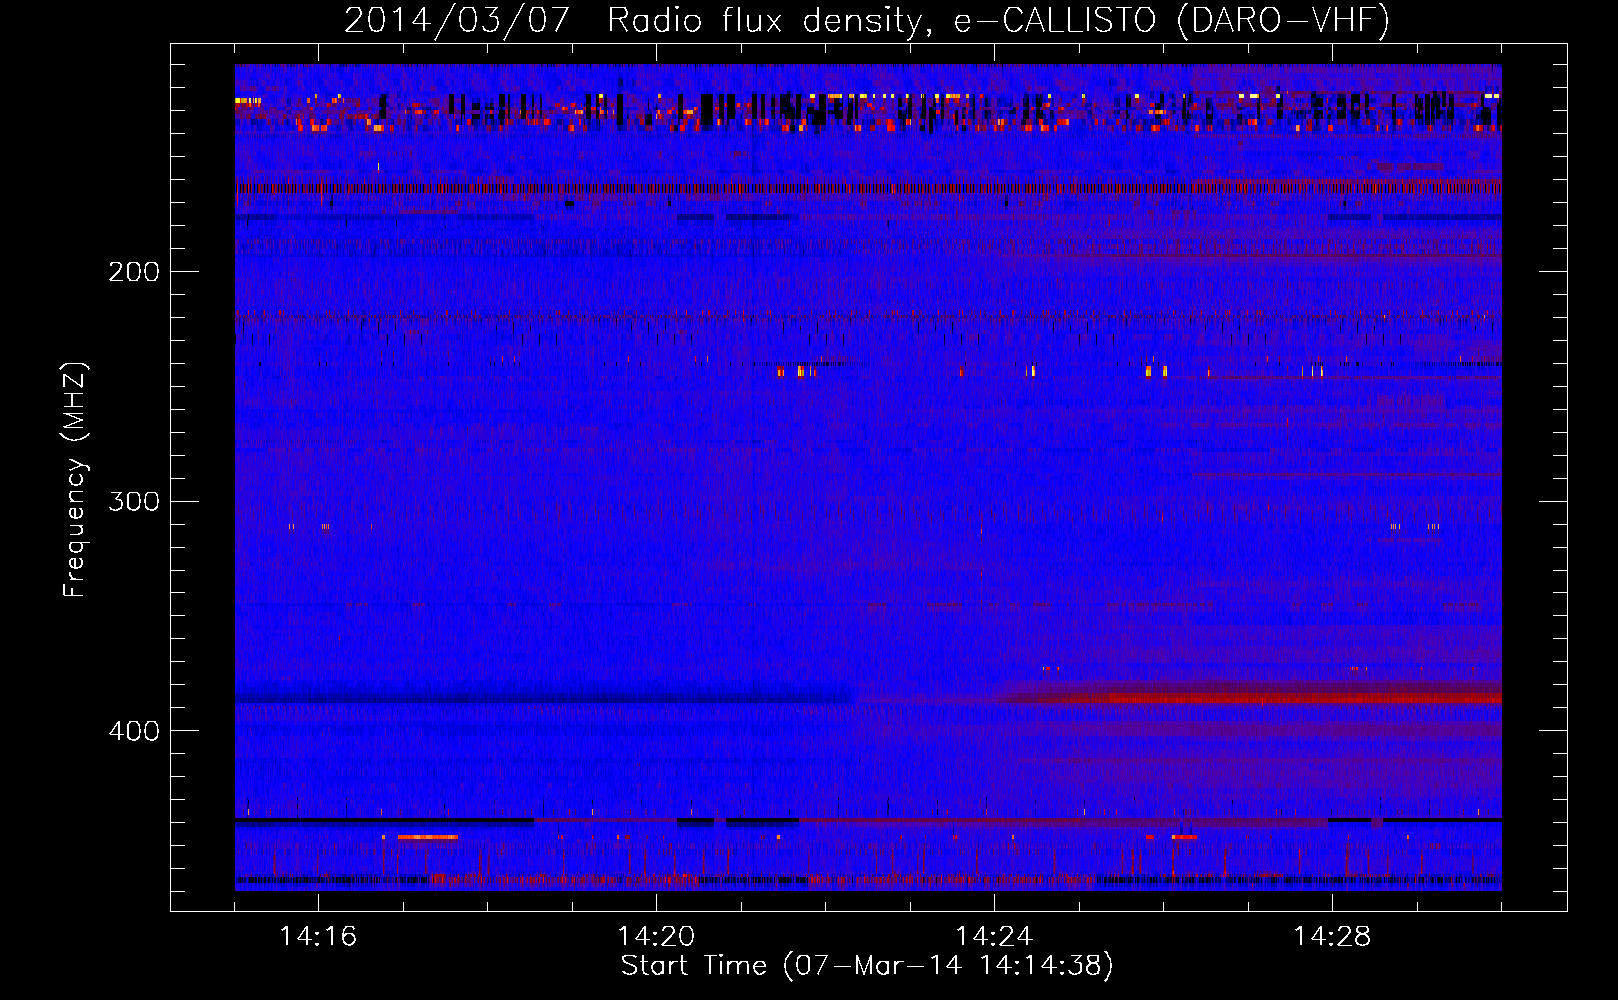Click the 'Start Time (07-Mar-14 14:14:38)' label

tap(867, 966)
